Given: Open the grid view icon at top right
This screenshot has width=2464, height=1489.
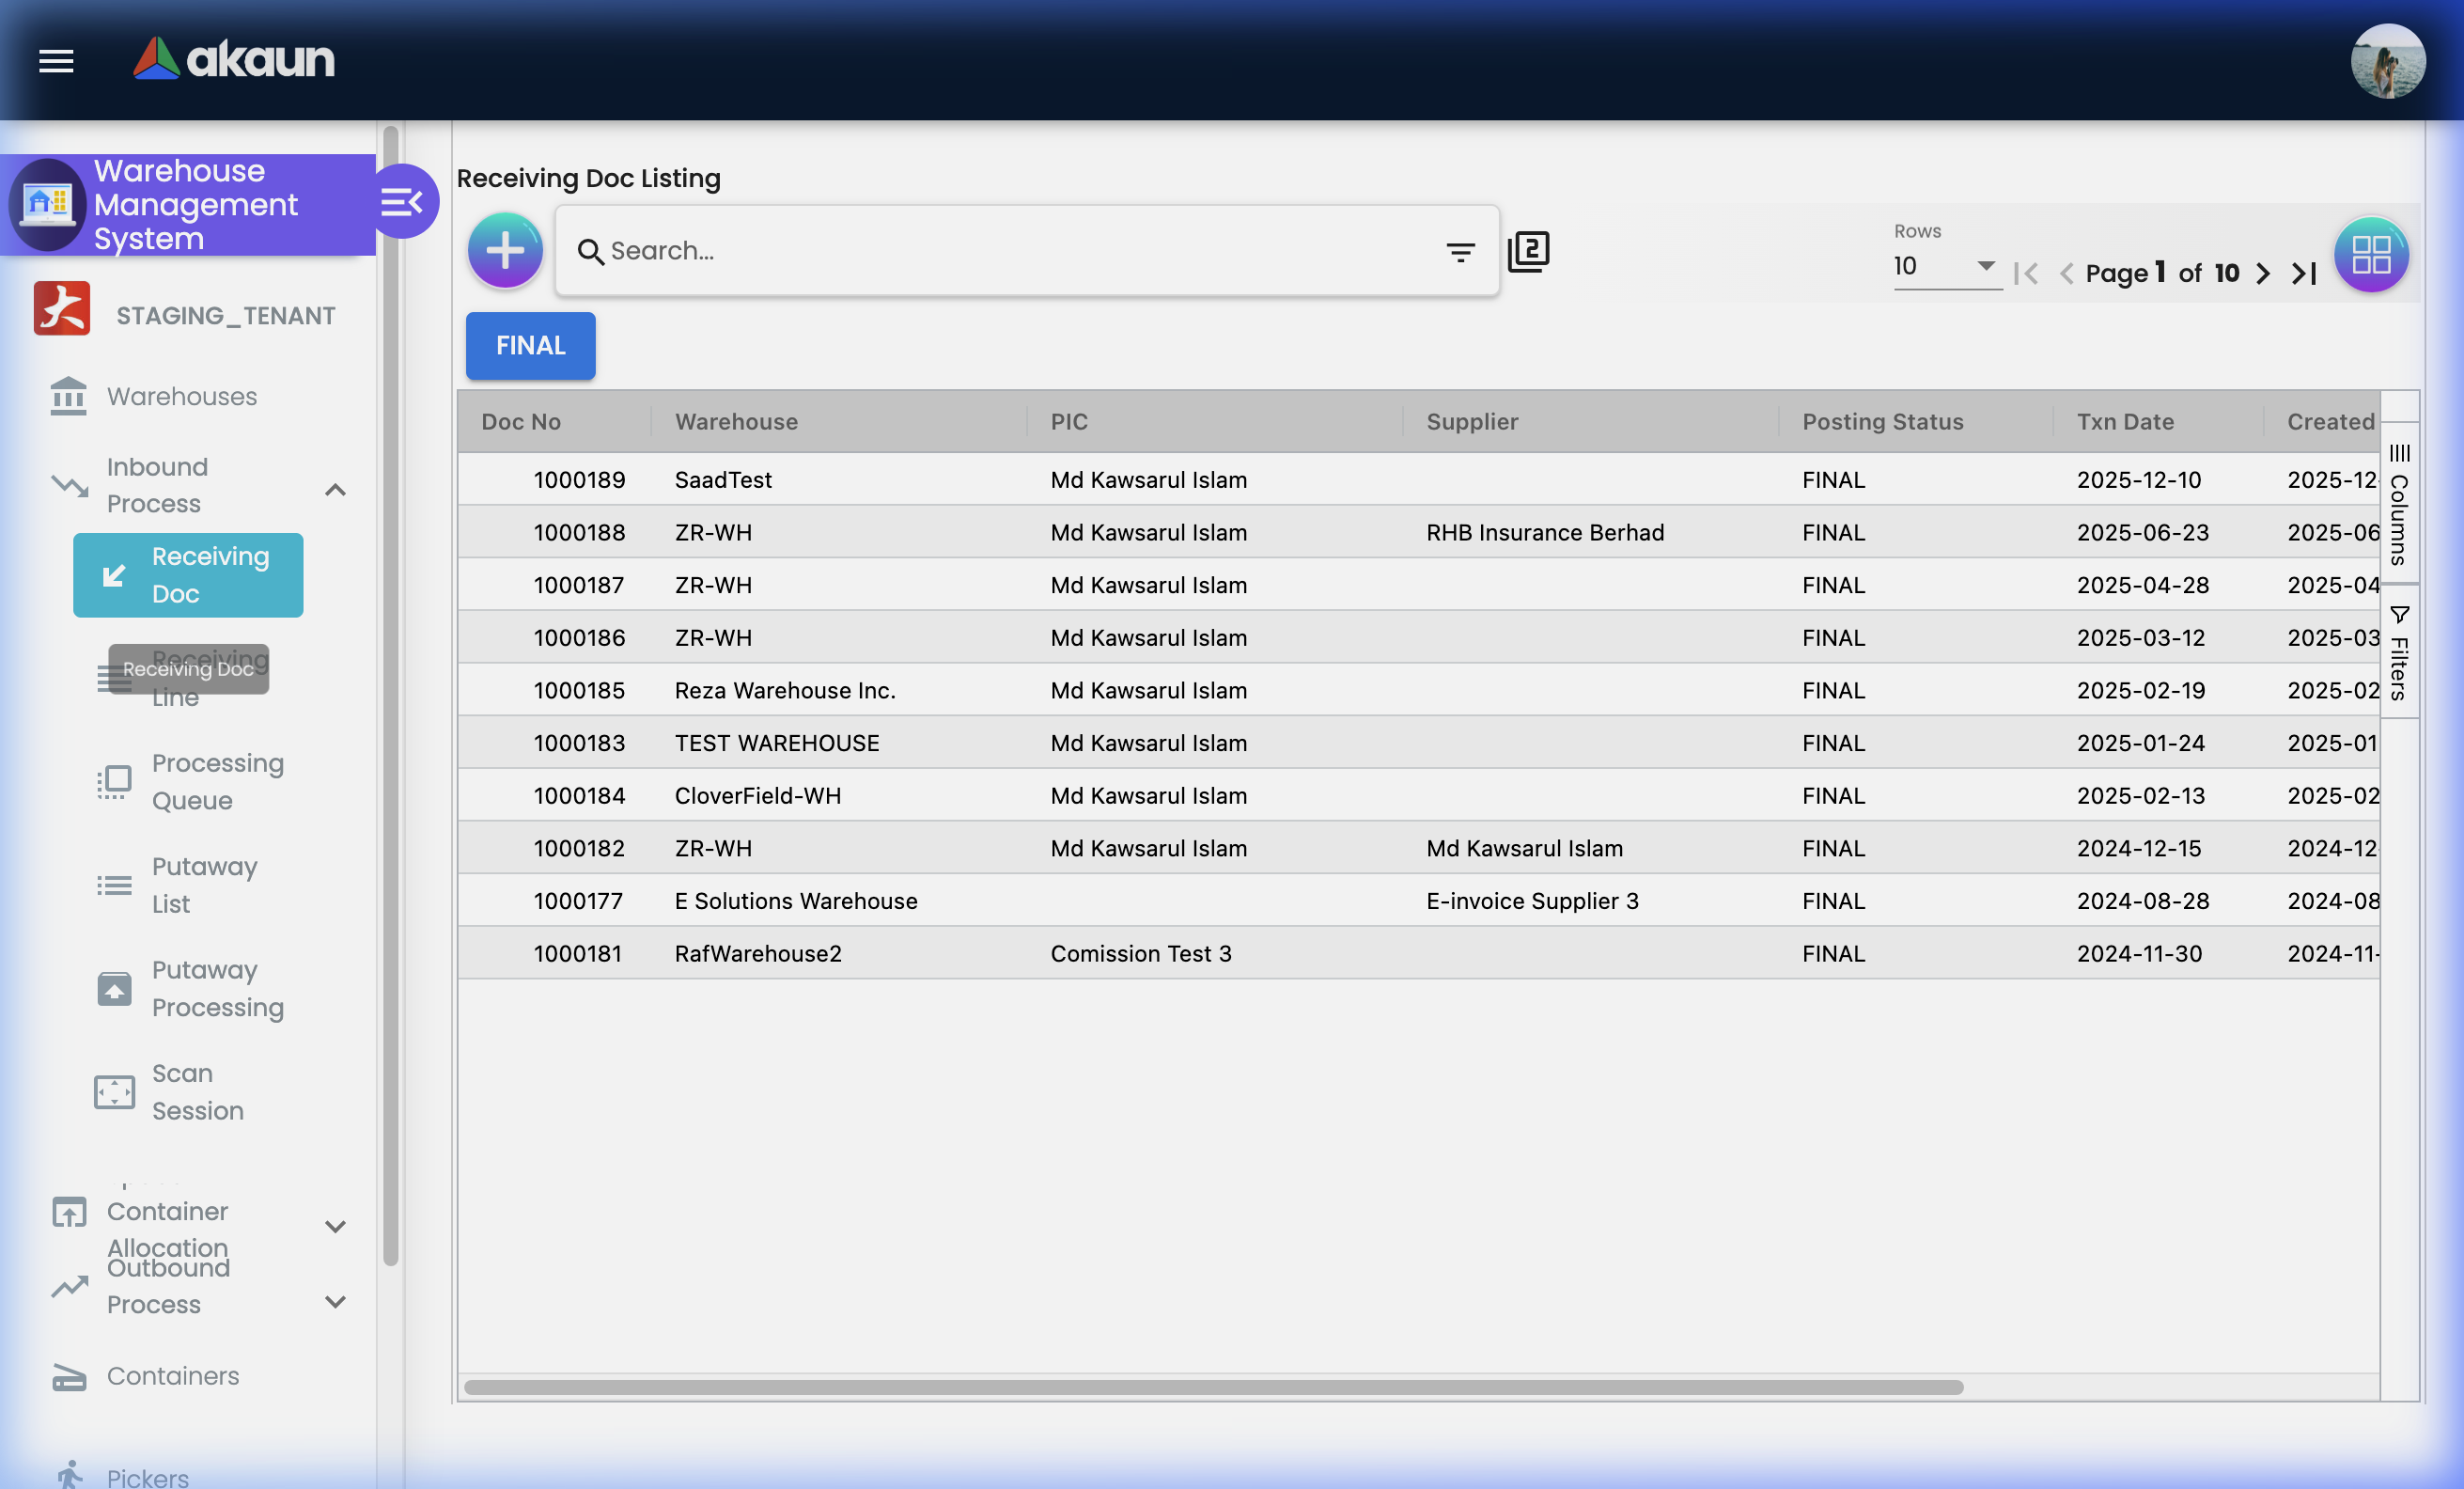Looking at the screenshot, I should [x=2370, y=253].
